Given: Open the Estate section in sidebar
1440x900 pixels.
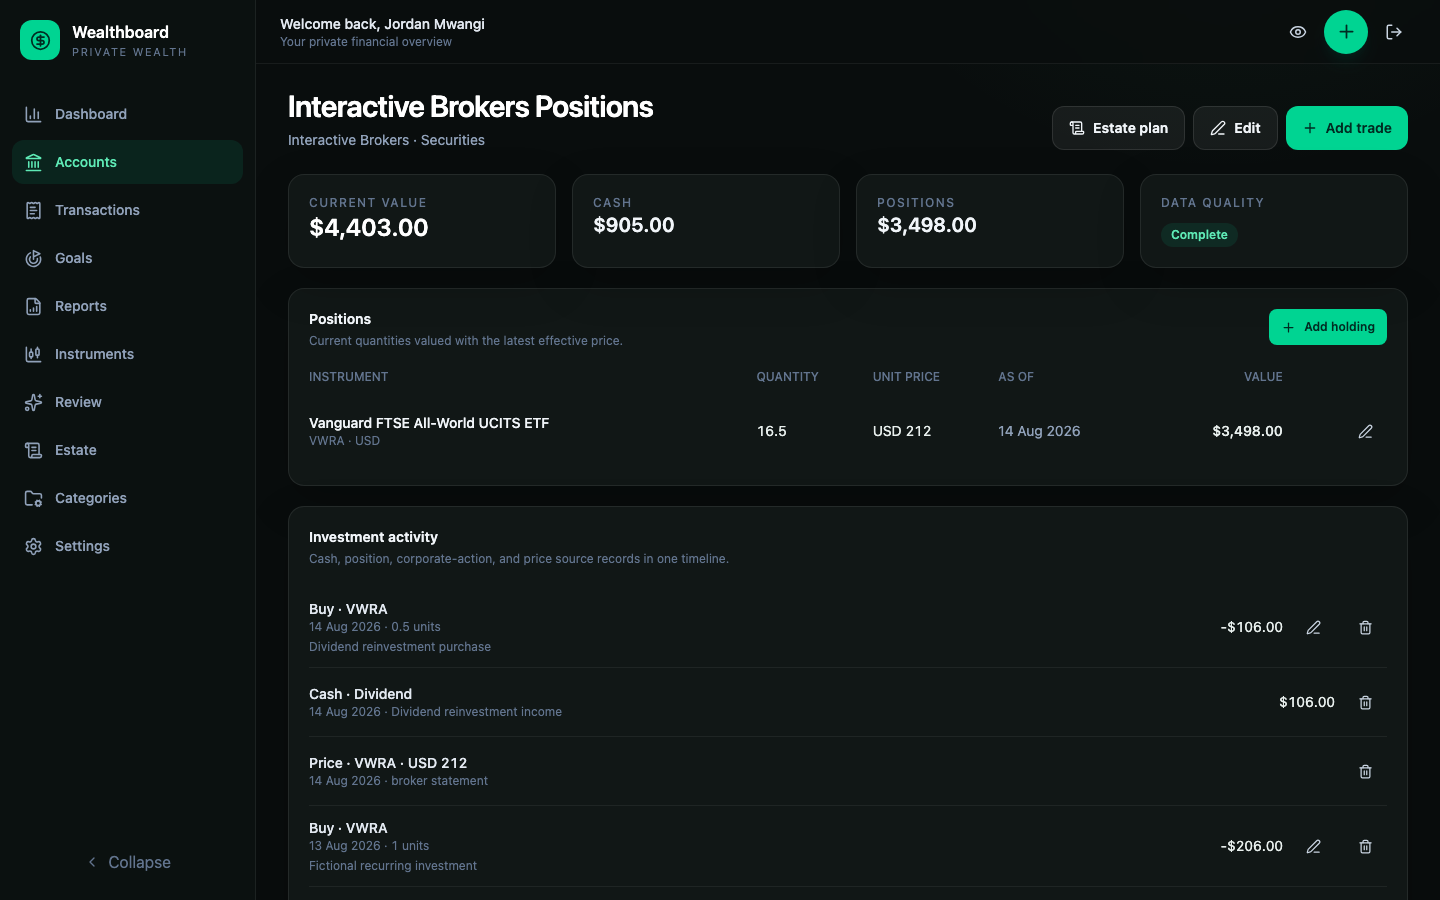Looking at the screenshot, I should [x=127, y=450].
